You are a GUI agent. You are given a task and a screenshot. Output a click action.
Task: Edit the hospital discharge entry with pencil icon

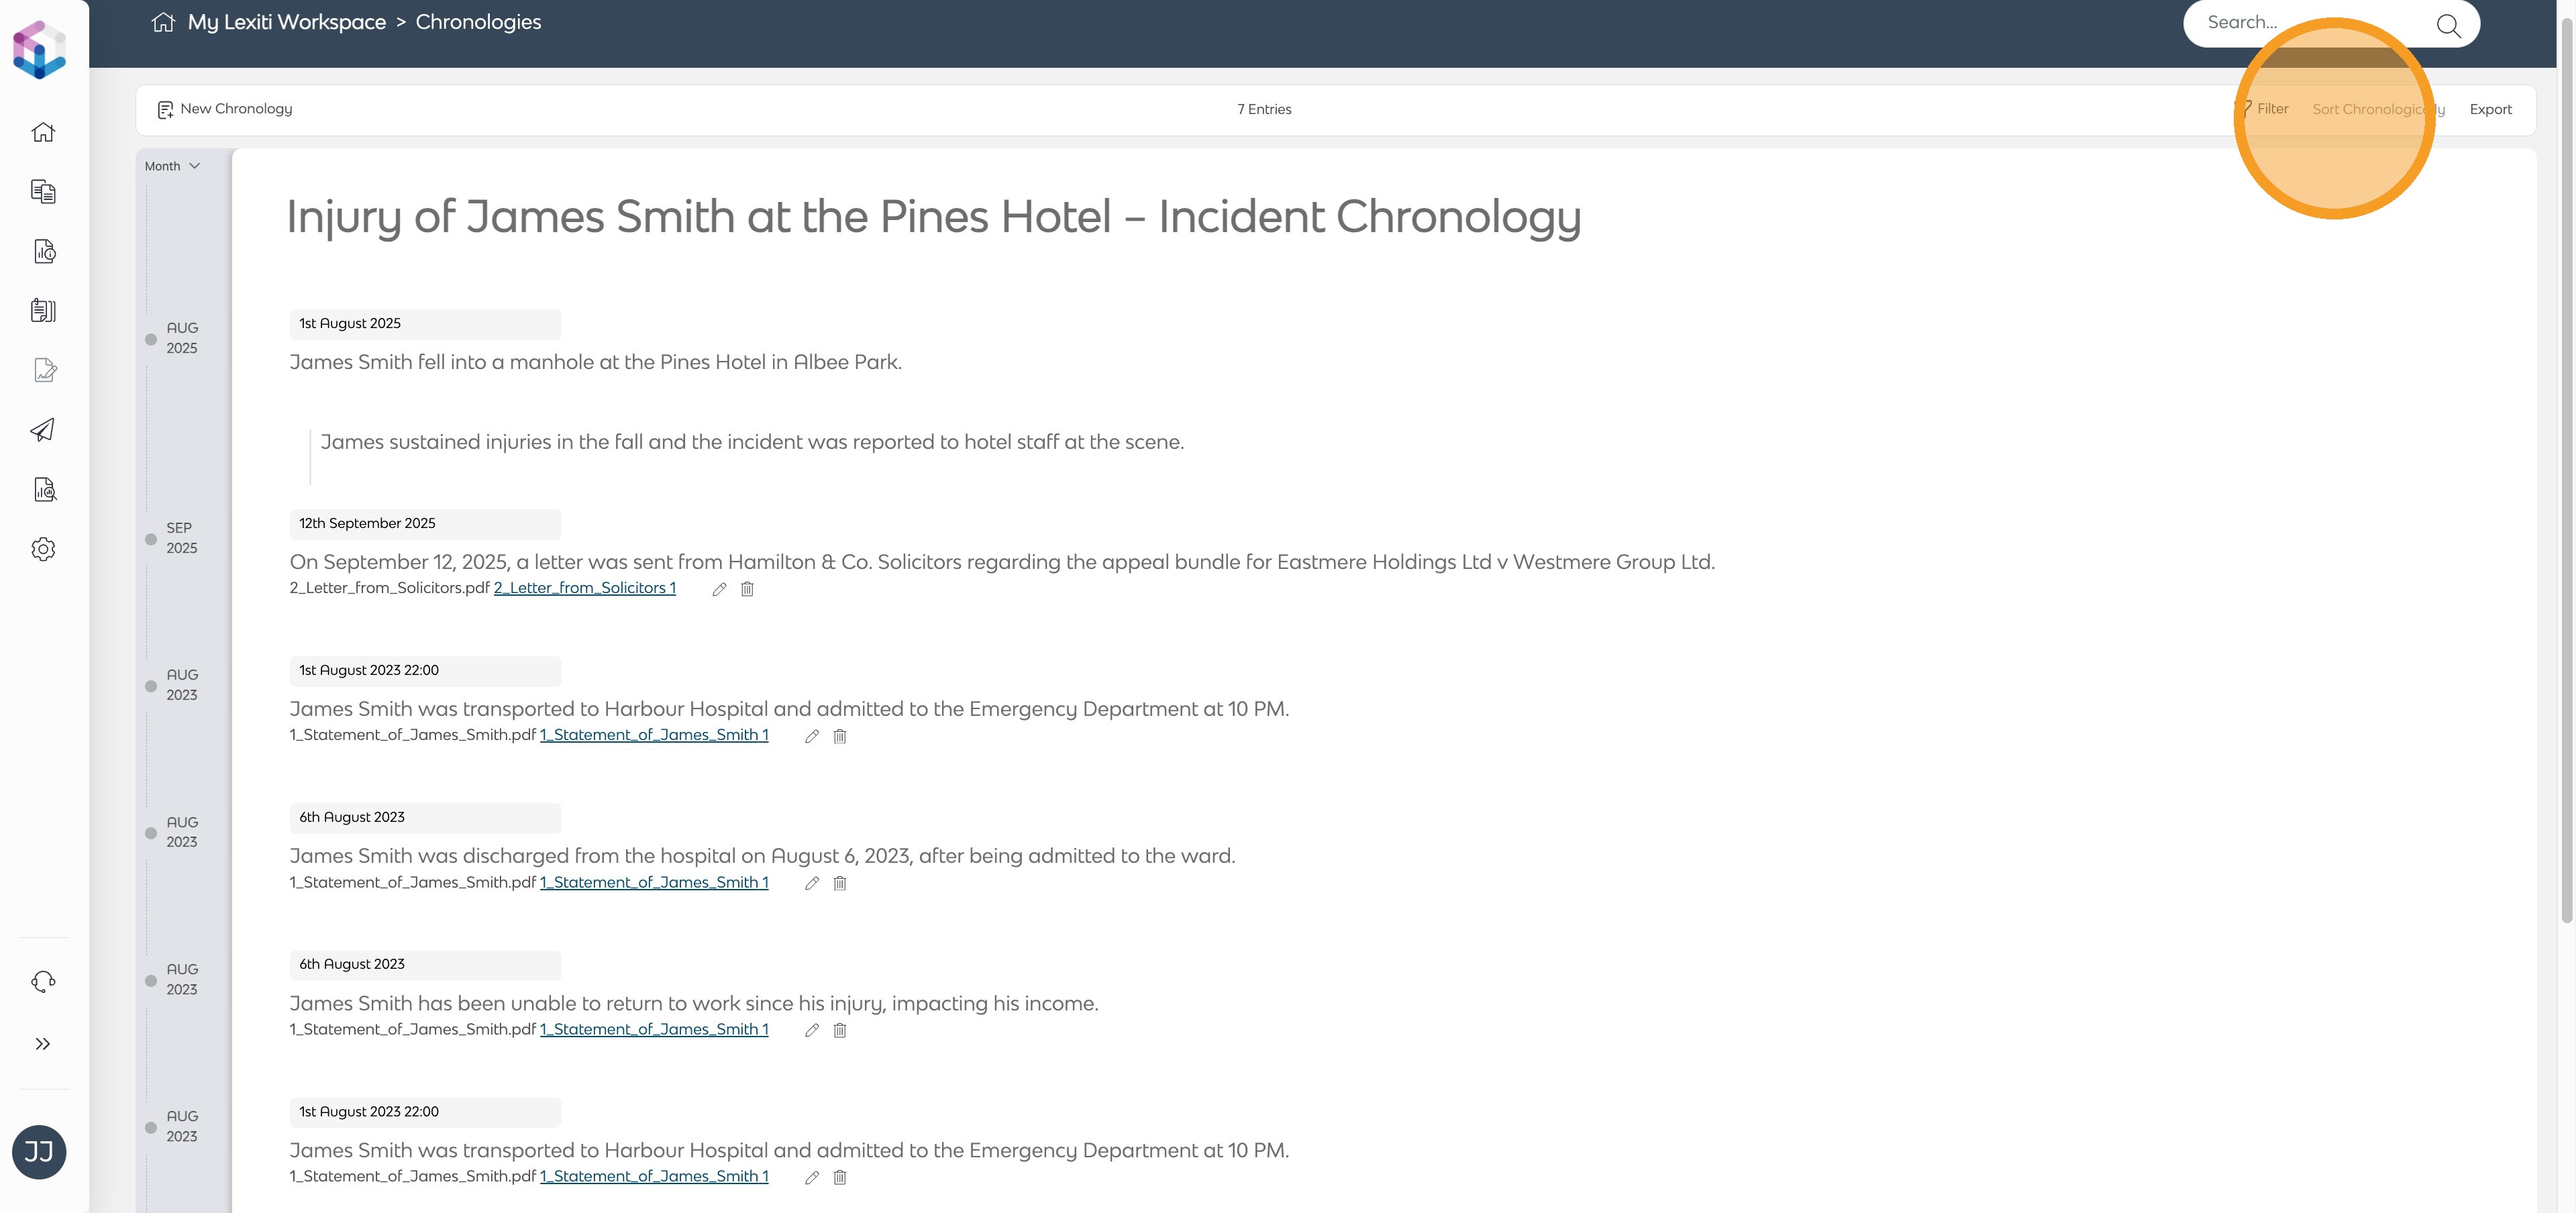pos(812,883)
